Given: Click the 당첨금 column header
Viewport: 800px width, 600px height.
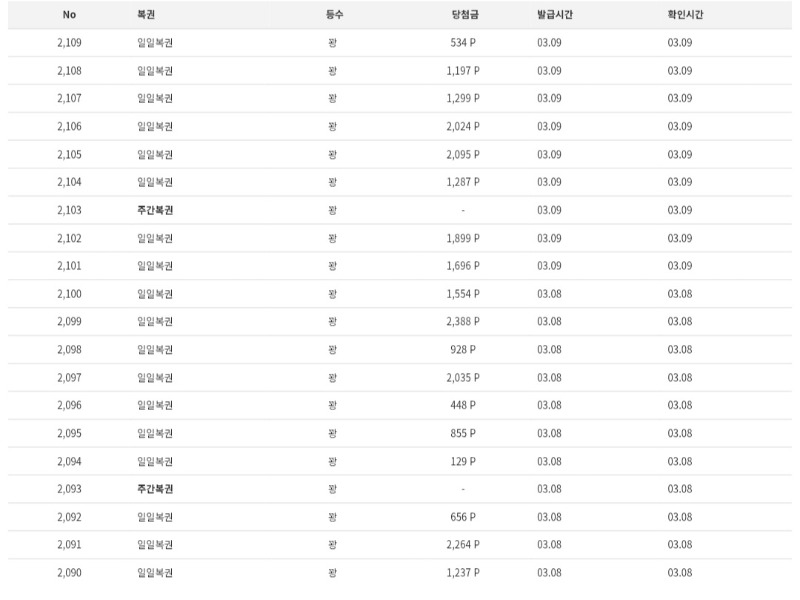Looking at the screenshot, I should pyautogui.click(x=463, y=15).
